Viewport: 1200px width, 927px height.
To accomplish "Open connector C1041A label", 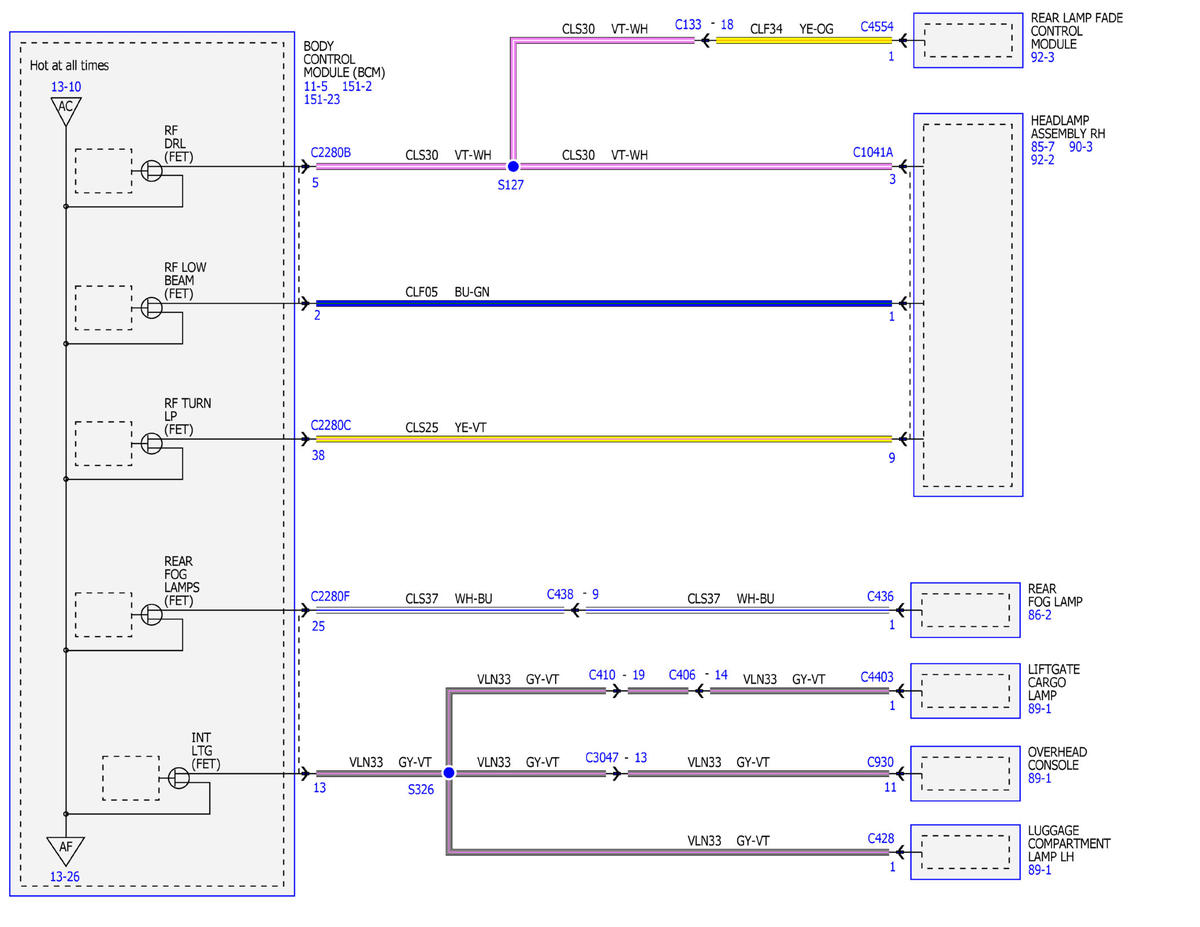I will [x=873, y=152].
